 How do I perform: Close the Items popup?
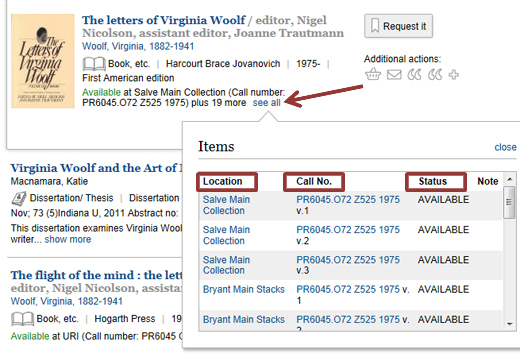[x=505, y=147]
